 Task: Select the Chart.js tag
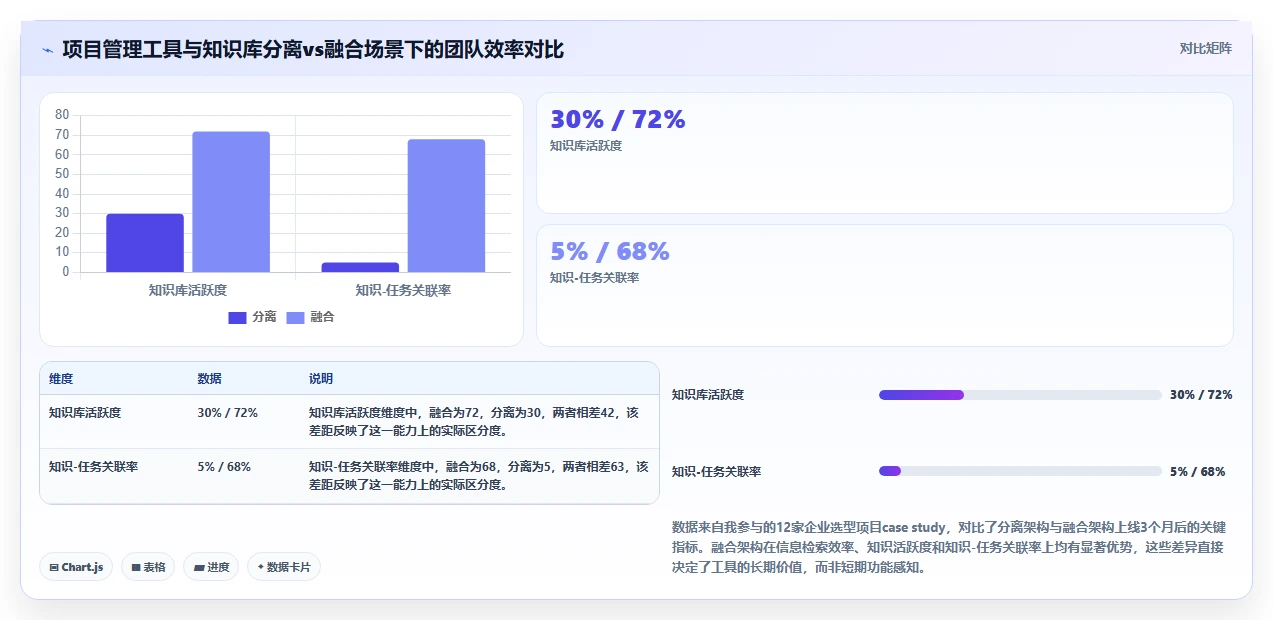(77, 567)
